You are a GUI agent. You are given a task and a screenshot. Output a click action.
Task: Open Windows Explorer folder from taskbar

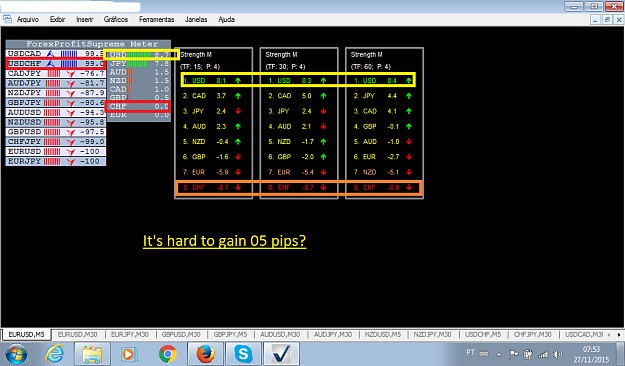[92, 354]
